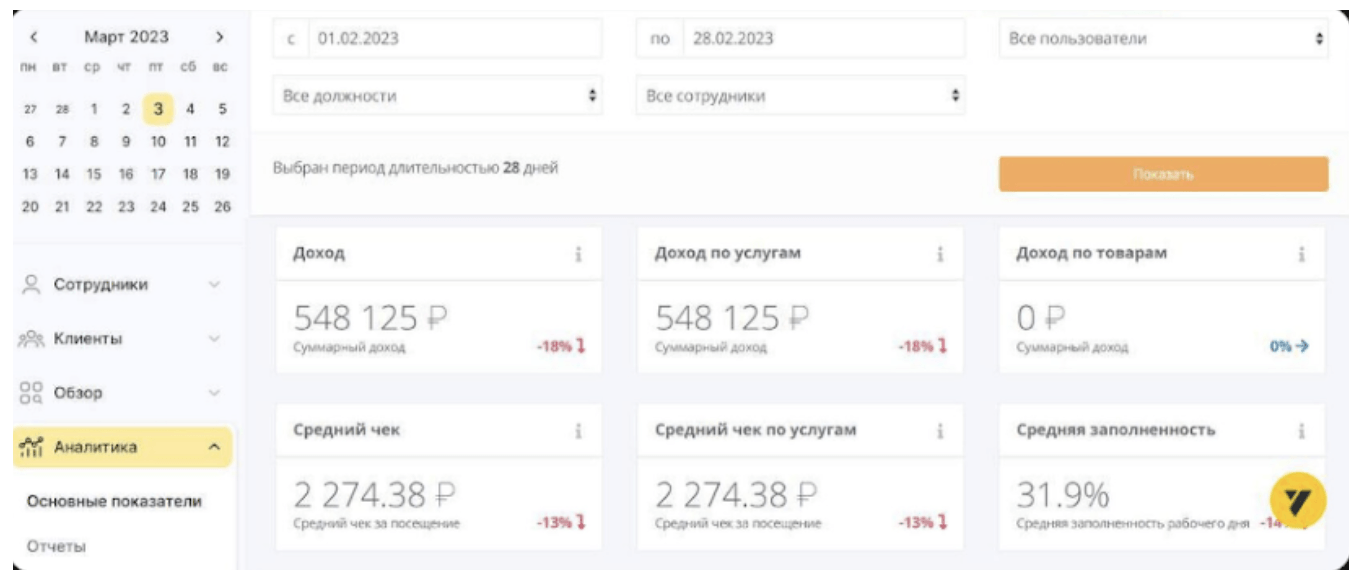The width and height of the screenshot is (1353, 570).
Task: Open info icon for Доход по товарам
Action: click(1301, 254)
